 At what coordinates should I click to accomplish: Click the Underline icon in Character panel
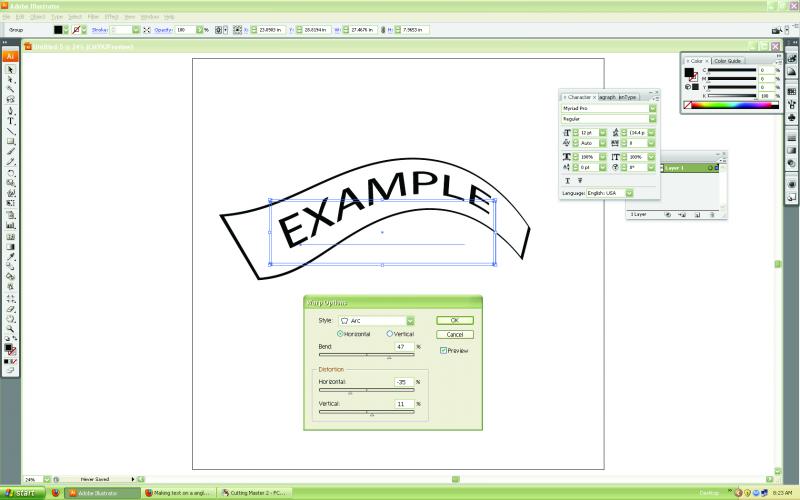click(x=567, y=181)
